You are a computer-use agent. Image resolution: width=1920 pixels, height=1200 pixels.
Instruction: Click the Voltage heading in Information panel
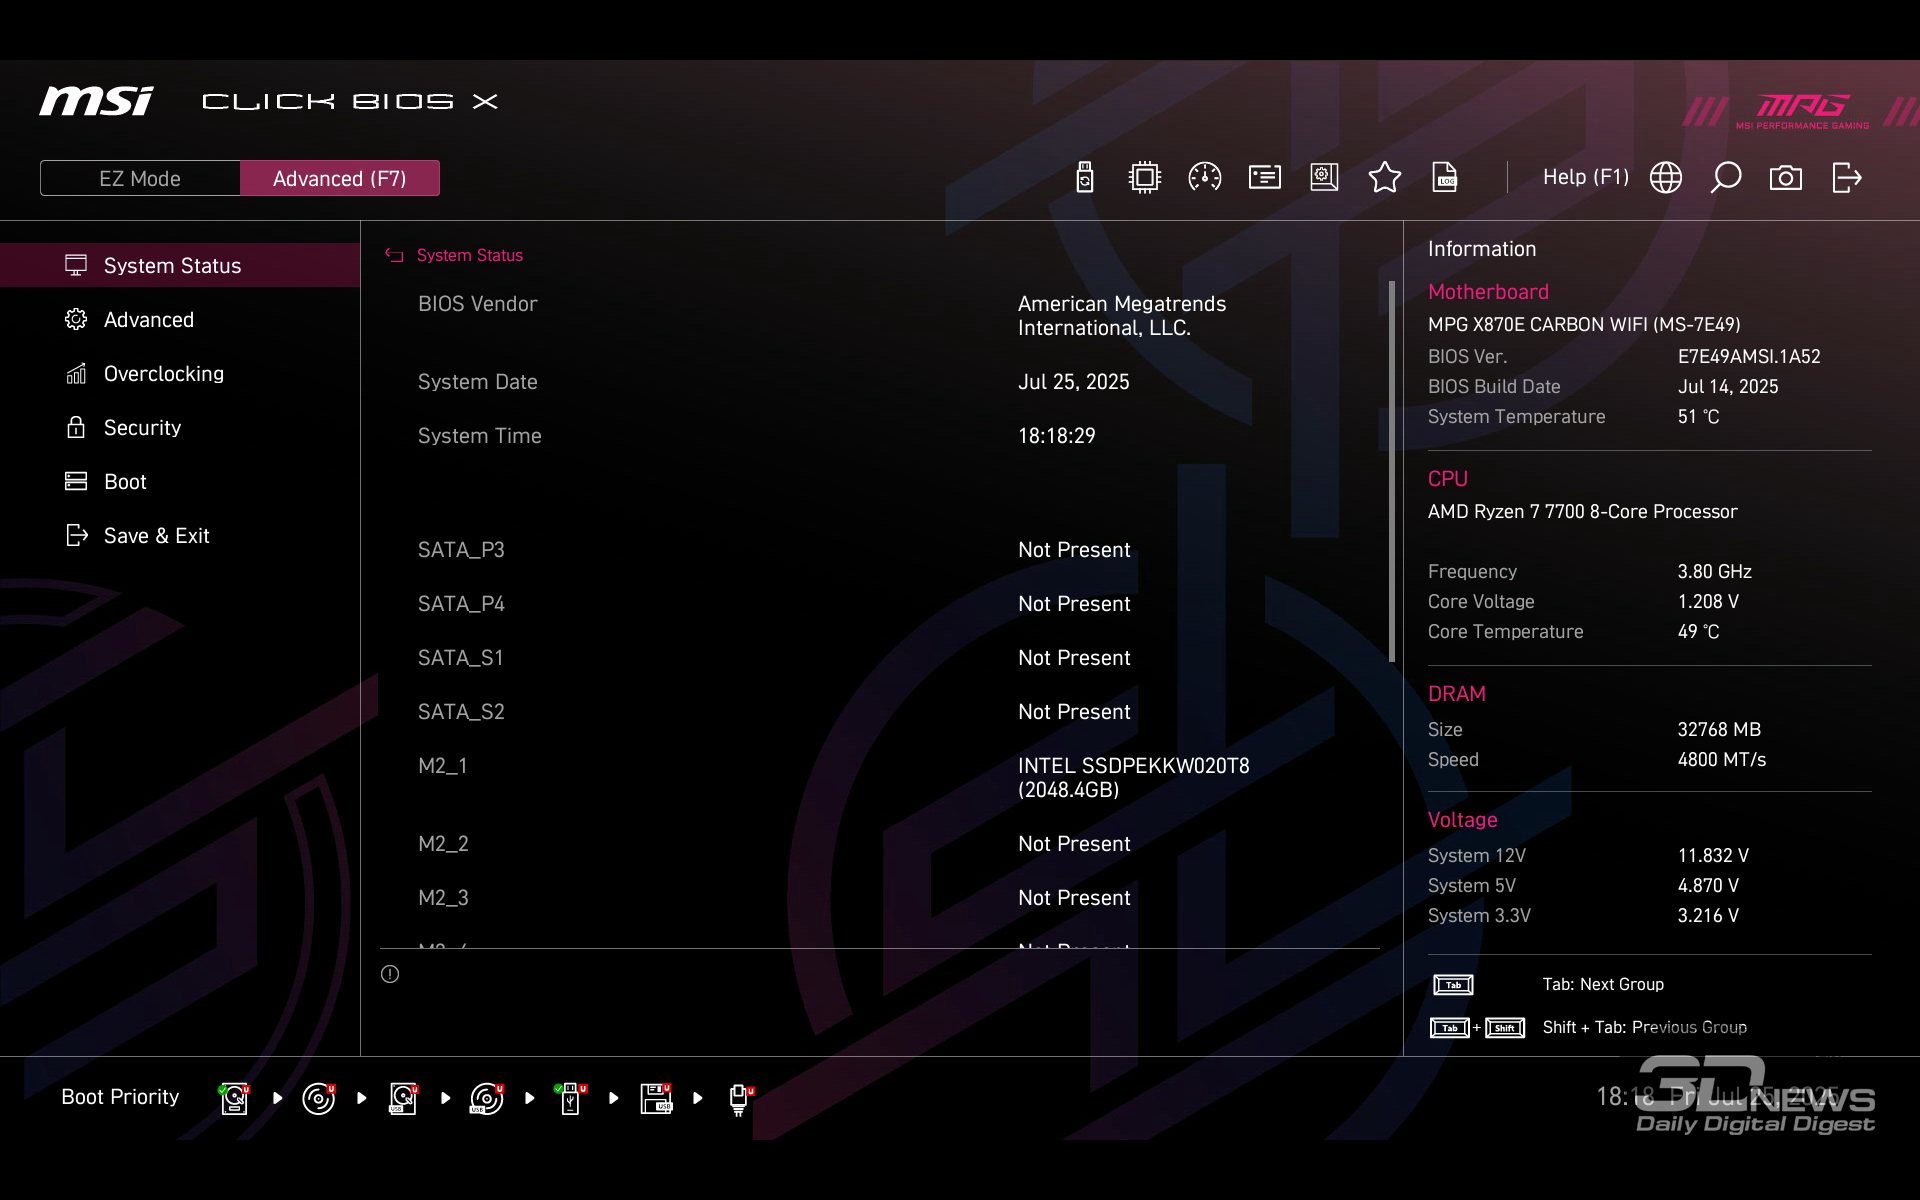(1463, 820)
